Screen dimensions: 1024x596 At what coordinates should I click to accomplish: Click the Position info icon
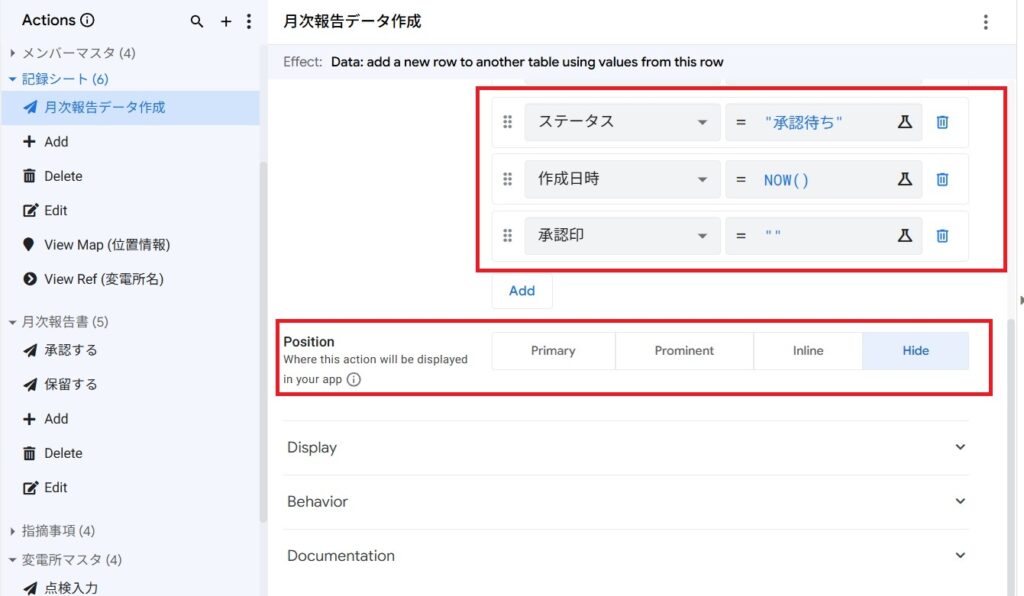[354, 380]
